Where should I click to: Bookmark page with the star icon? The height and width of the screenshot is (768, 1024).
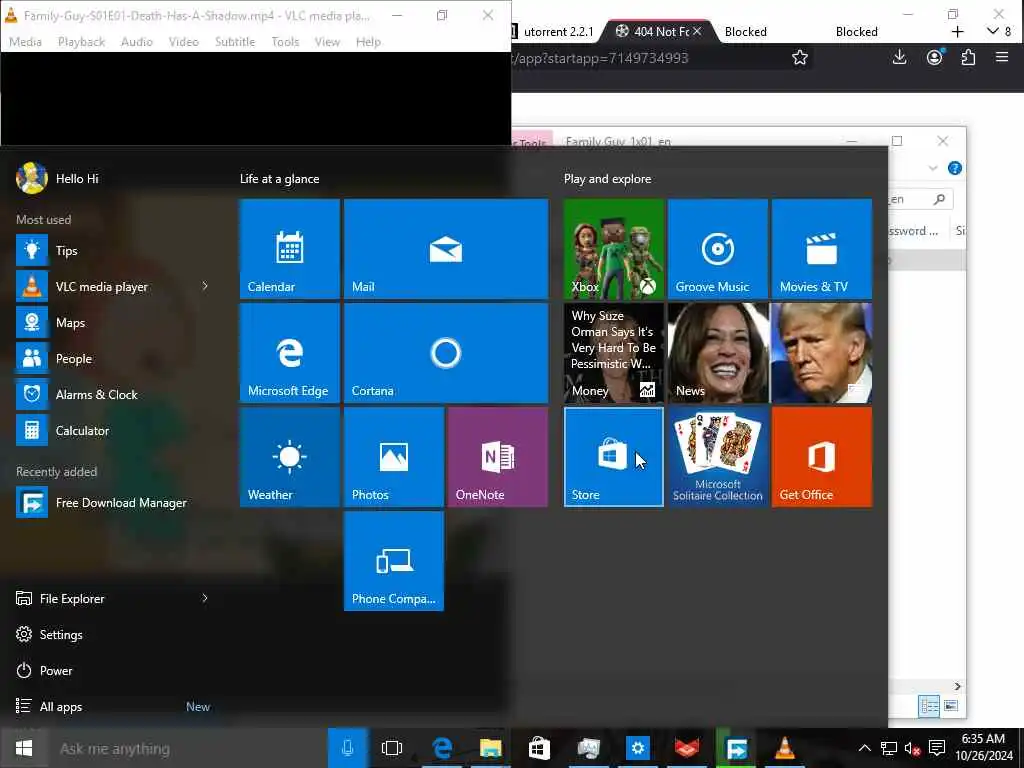tap(799, 58)
